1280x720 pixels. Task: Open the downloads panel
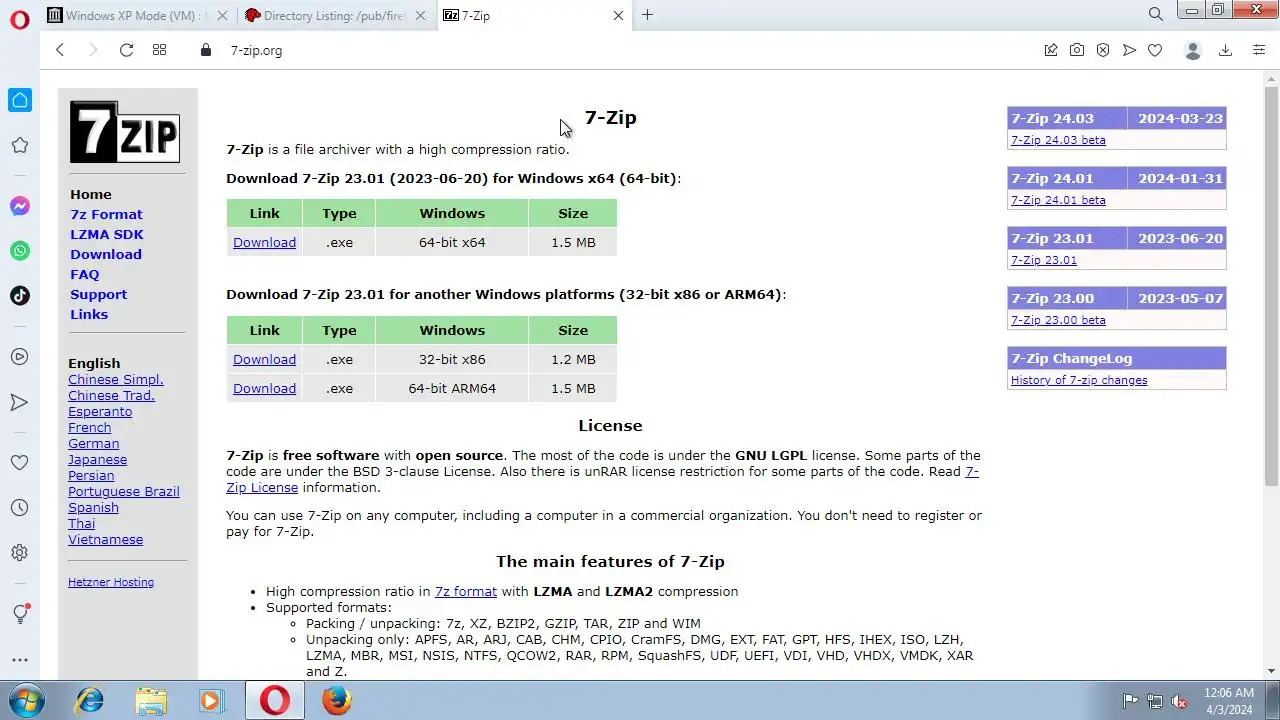(1225, 50)
